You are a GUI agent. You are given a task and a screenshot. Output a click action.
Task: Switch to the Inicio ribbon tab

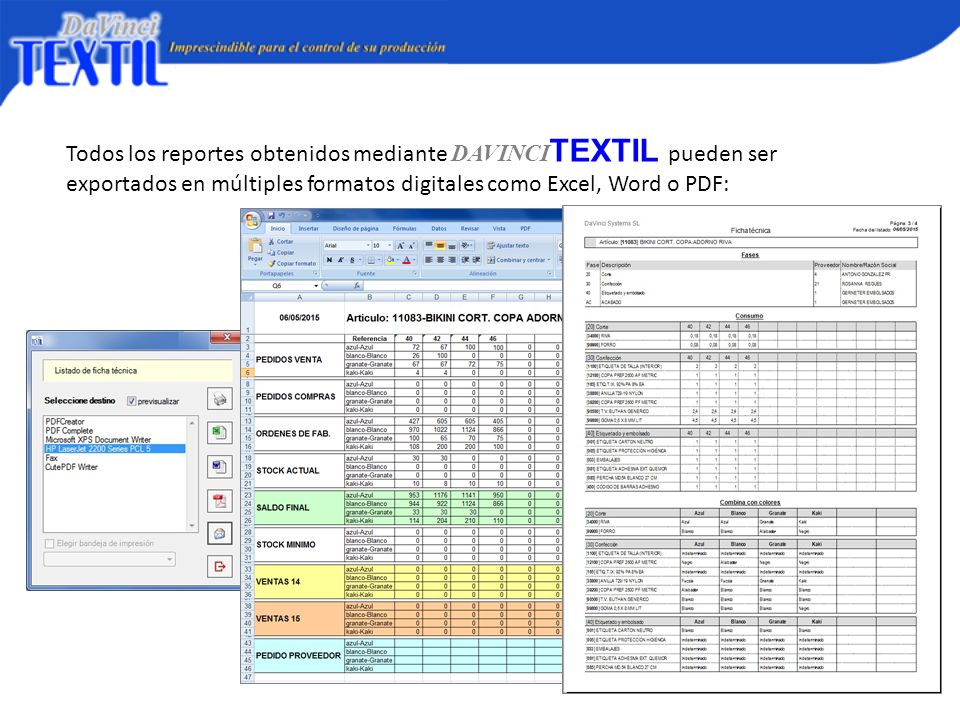tap(278, 228)
